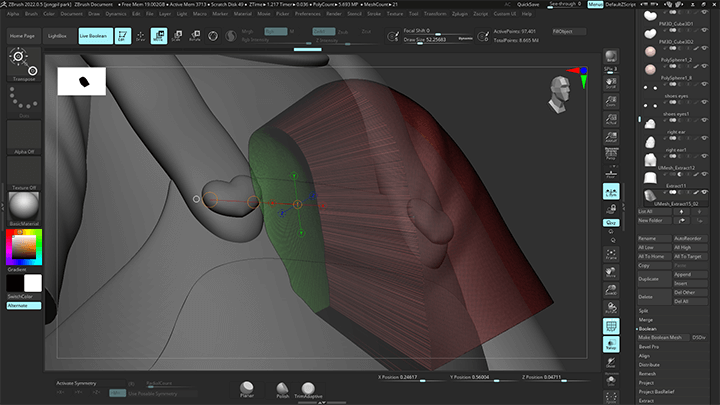Click the Gizmo 3D sphere icon
This screenshot has width=720, height=405.
click(x=213, y=36)
